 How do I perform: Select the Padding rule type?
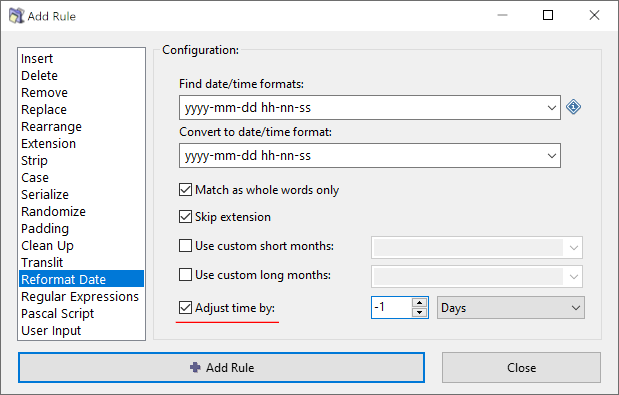point(81,228)
